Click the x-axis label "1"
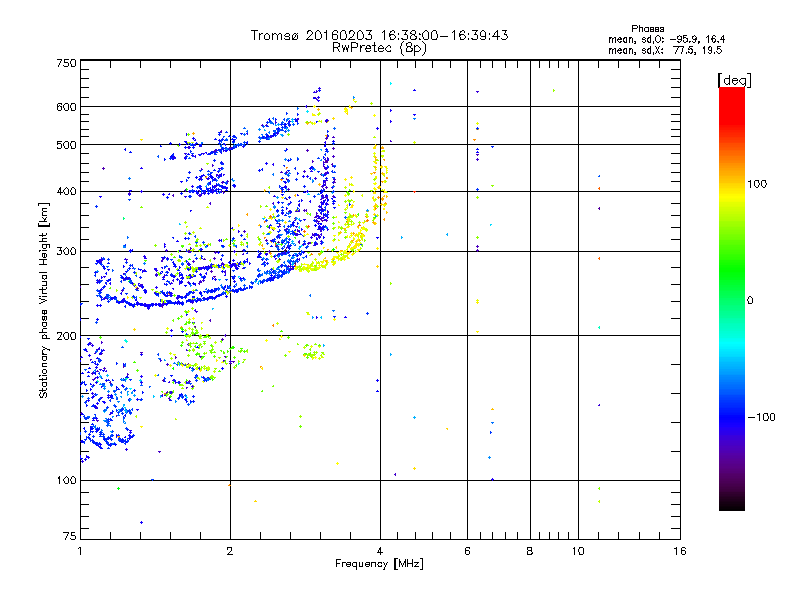This screenshot has height=600, width=800. (x=80, y=551)
